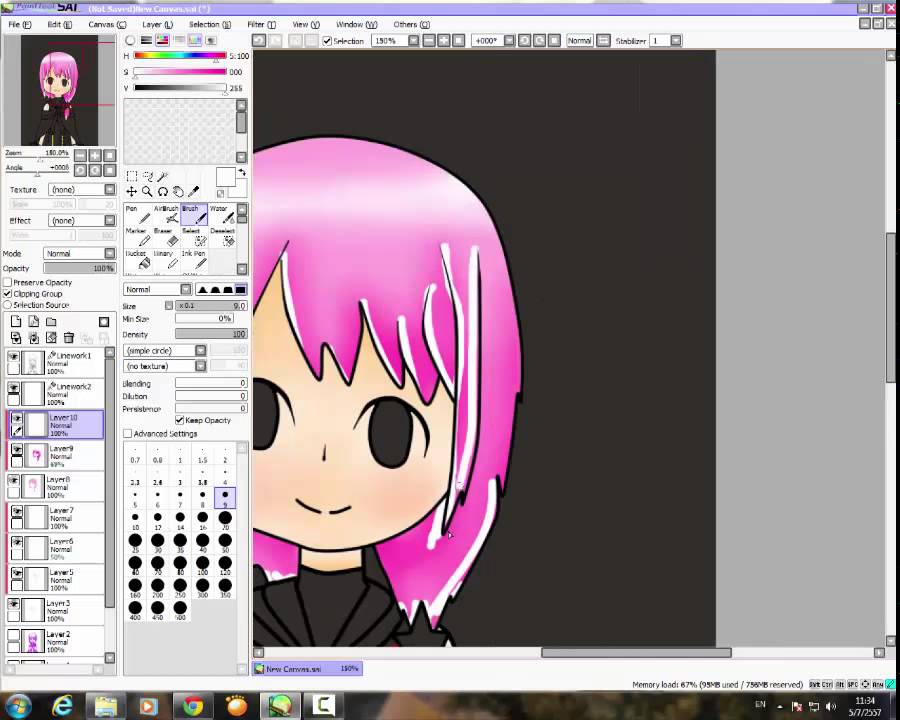Select brush size preset 20

click(x=225, y=520)
